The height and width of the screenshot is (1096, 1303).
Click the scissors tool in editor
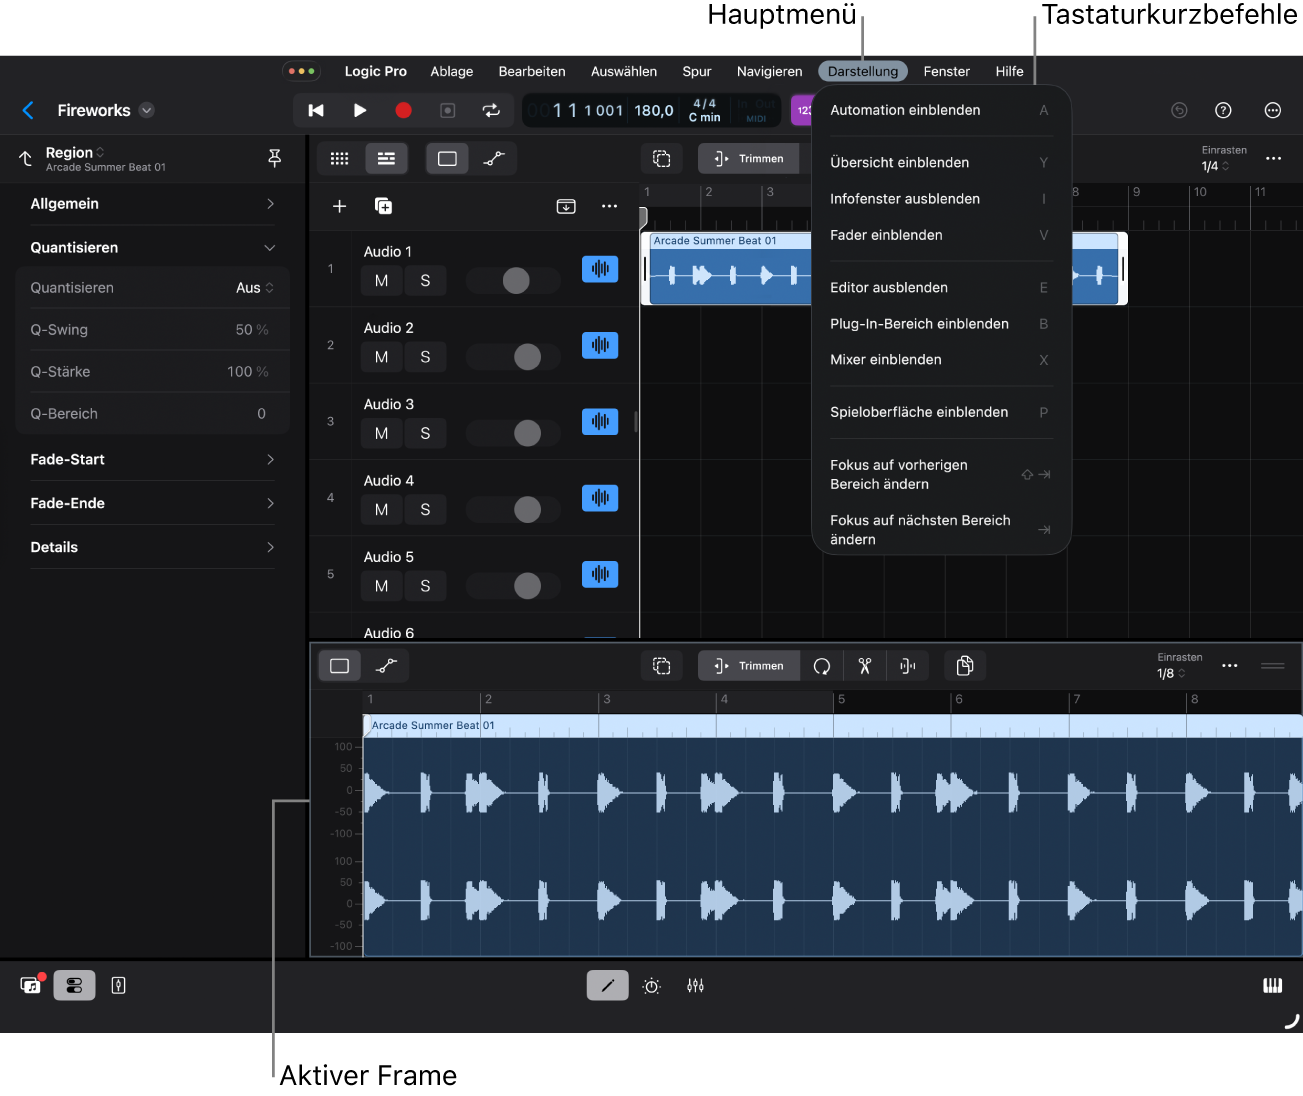tap(865, 666)
